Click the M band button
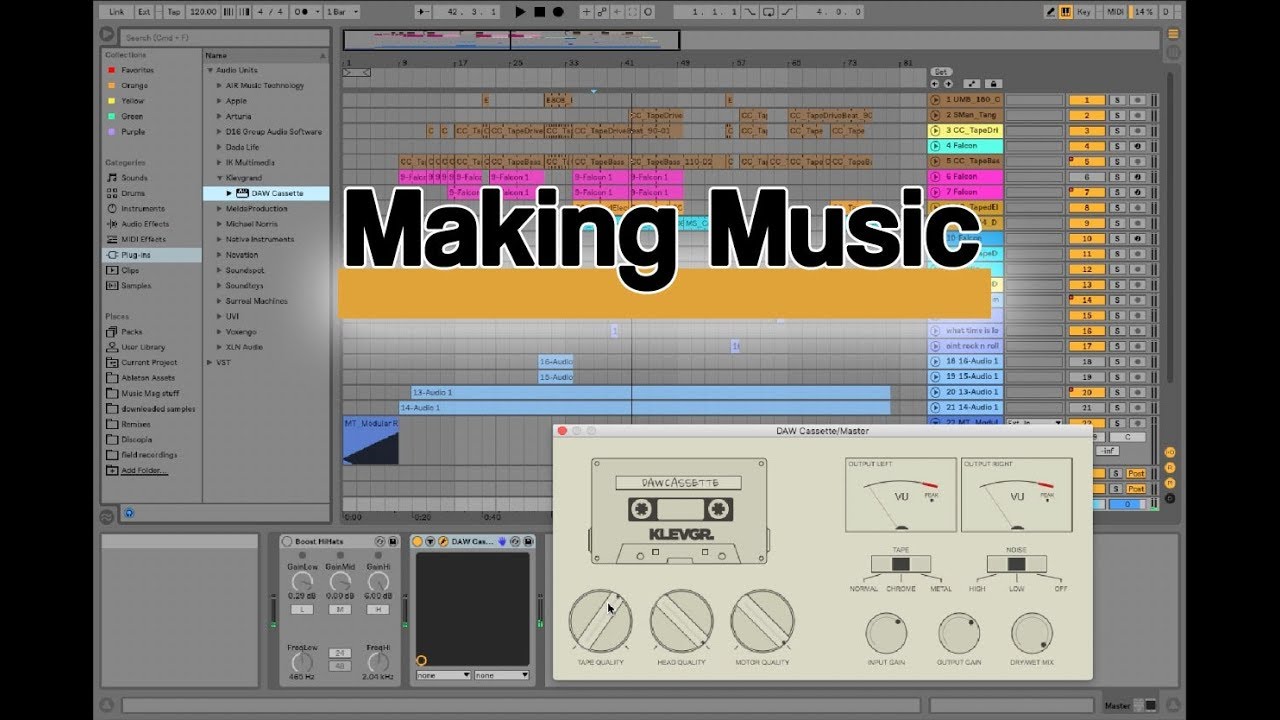Screen dimensions: 1280x720 [340, 609]
